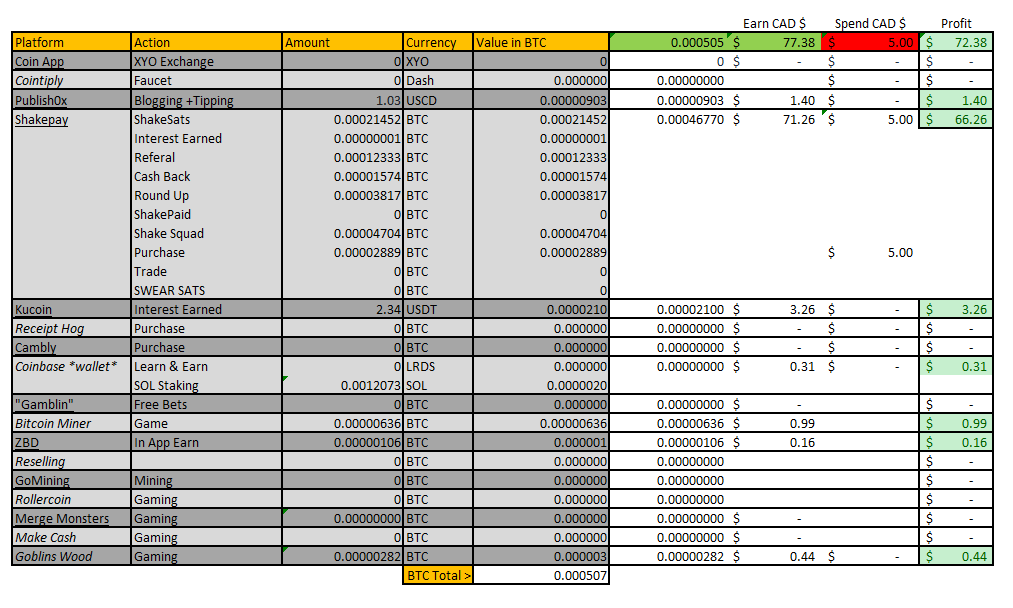Image resolution: width=1013 pixels, height=608 pixels.
Task: Select the SOL Staking action cell
Action: pyautogui.click(x=207, y=385)
